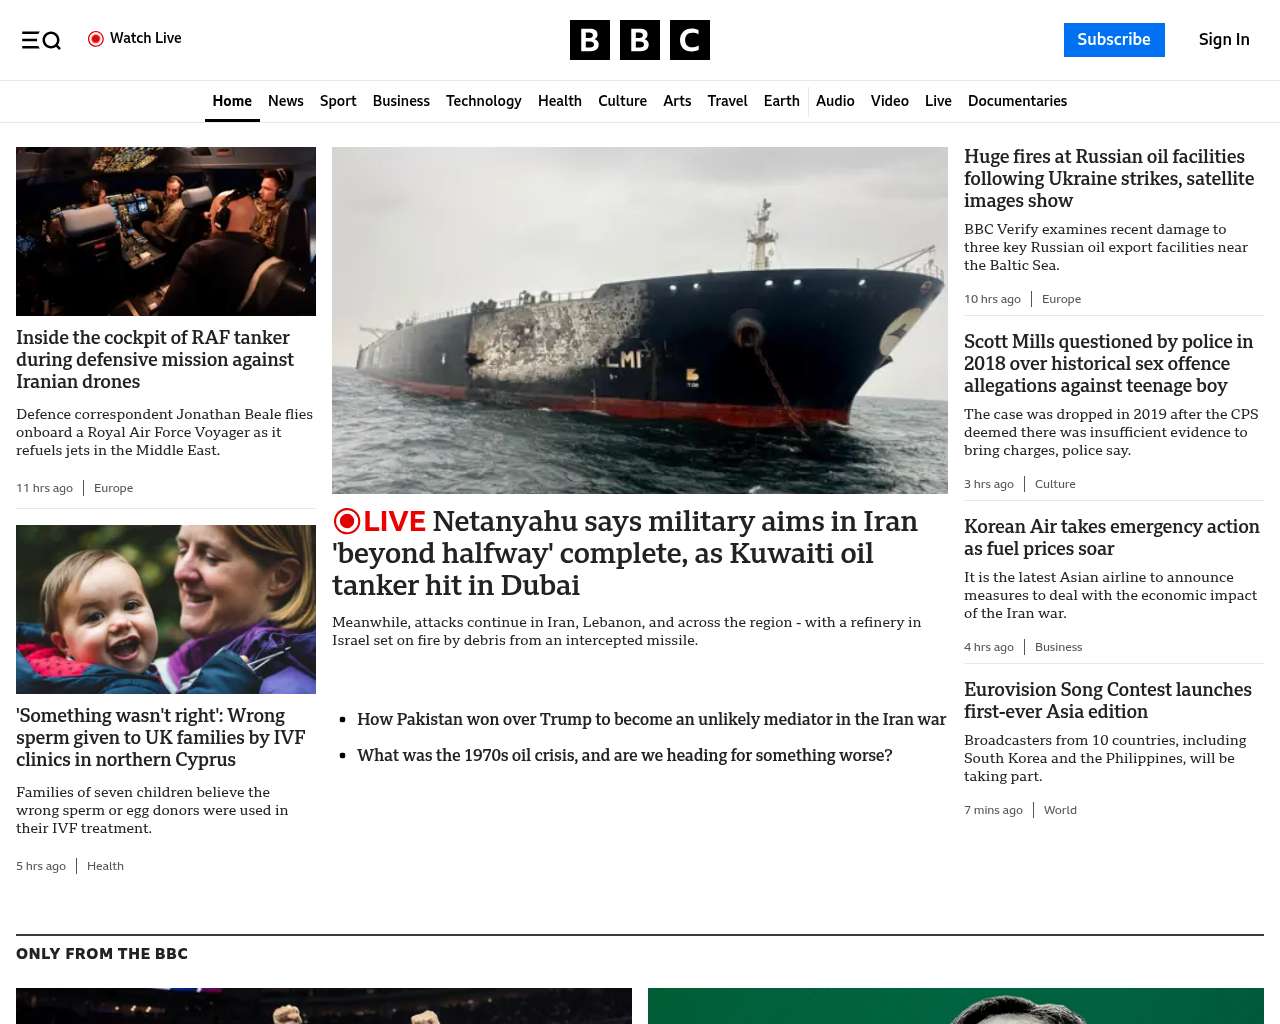
Task: Open the damaged oil tanker photo
Action: click(640, 320)
